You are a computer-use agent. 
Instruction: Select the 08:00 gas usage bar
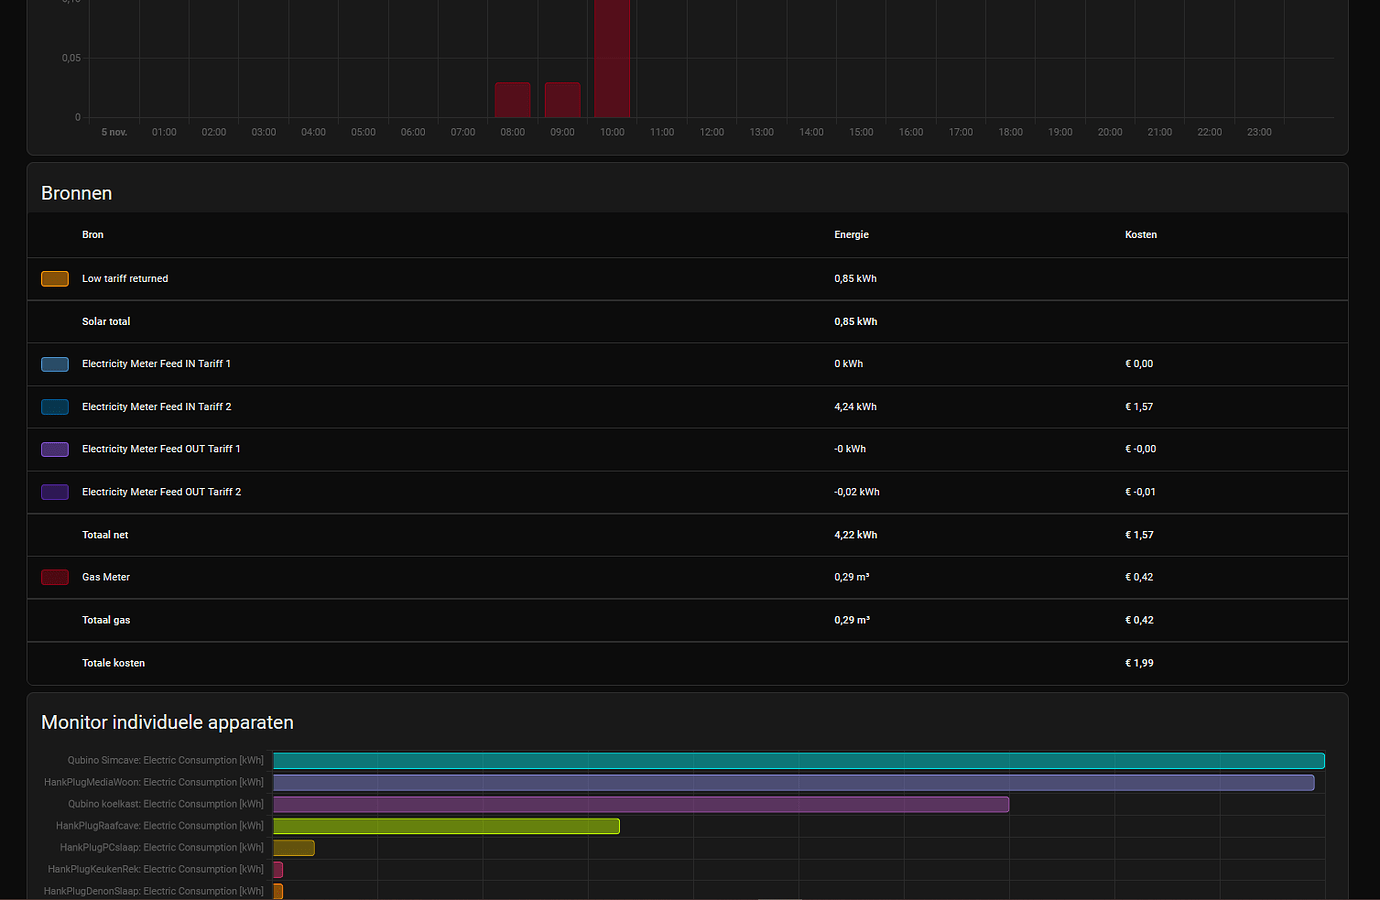(x=513, y=100)
